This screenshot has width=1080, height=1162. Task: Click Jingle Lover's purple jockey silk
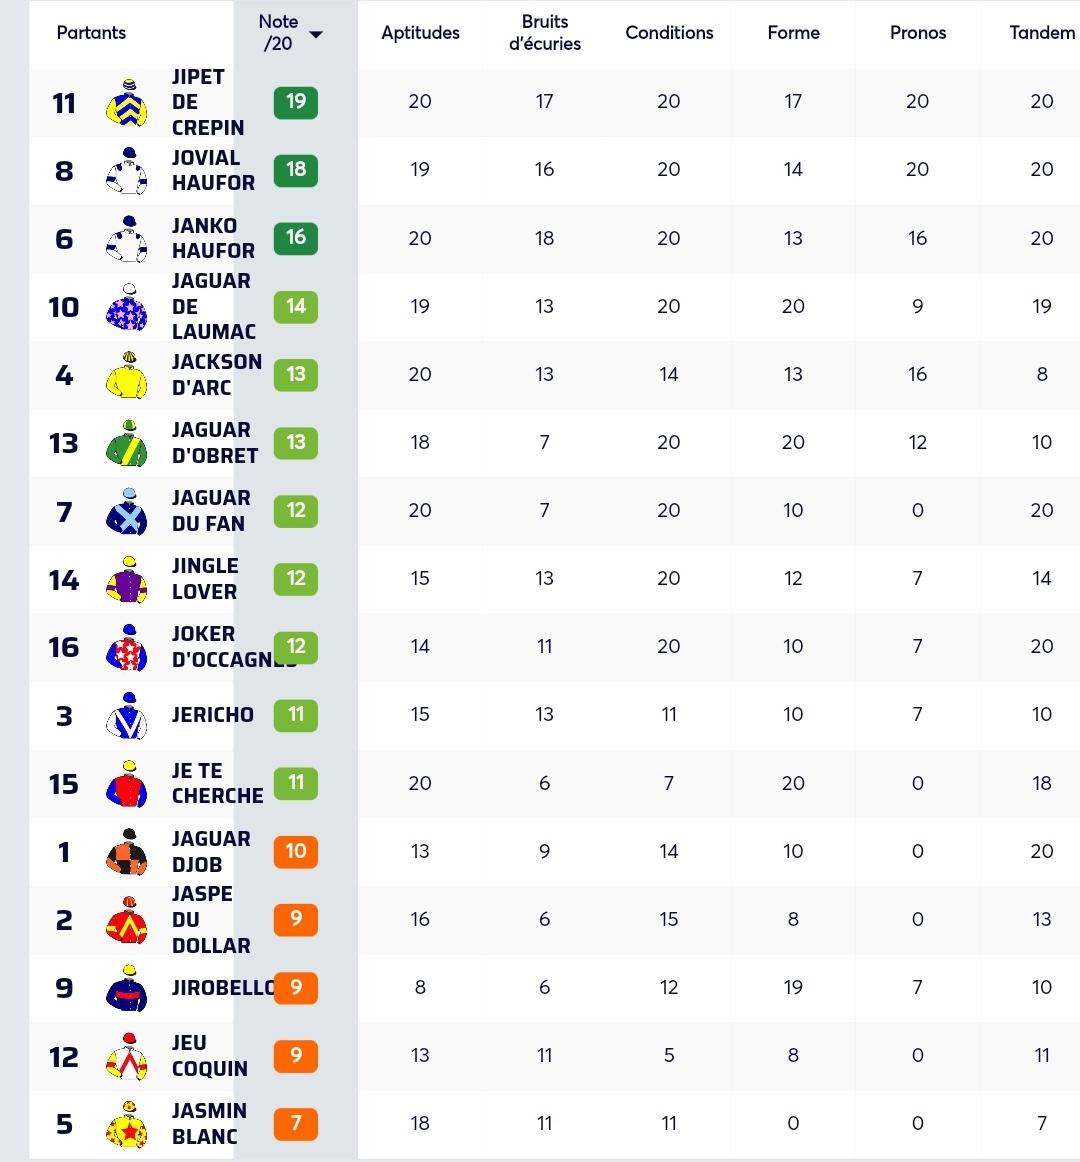coord(127,580)
